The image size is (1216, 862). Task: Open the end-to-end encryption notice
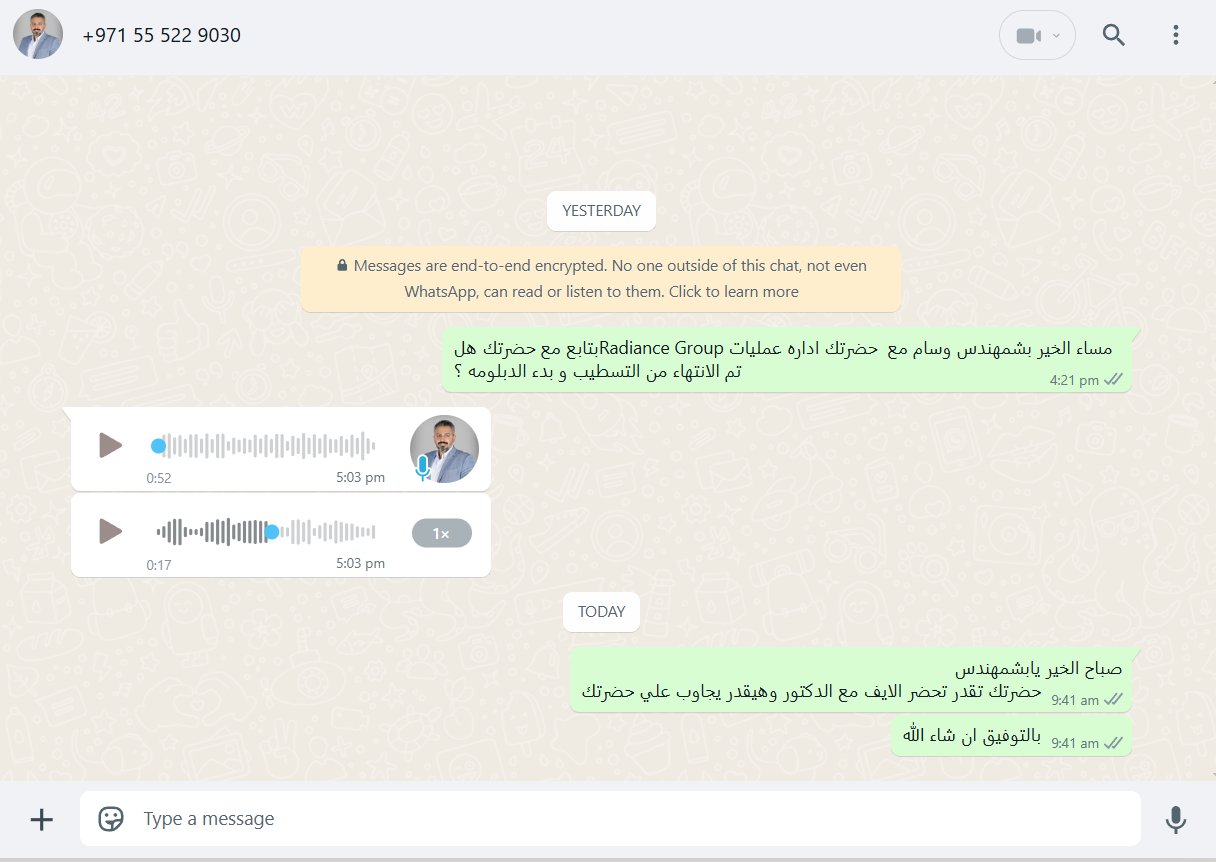(601, 279)
